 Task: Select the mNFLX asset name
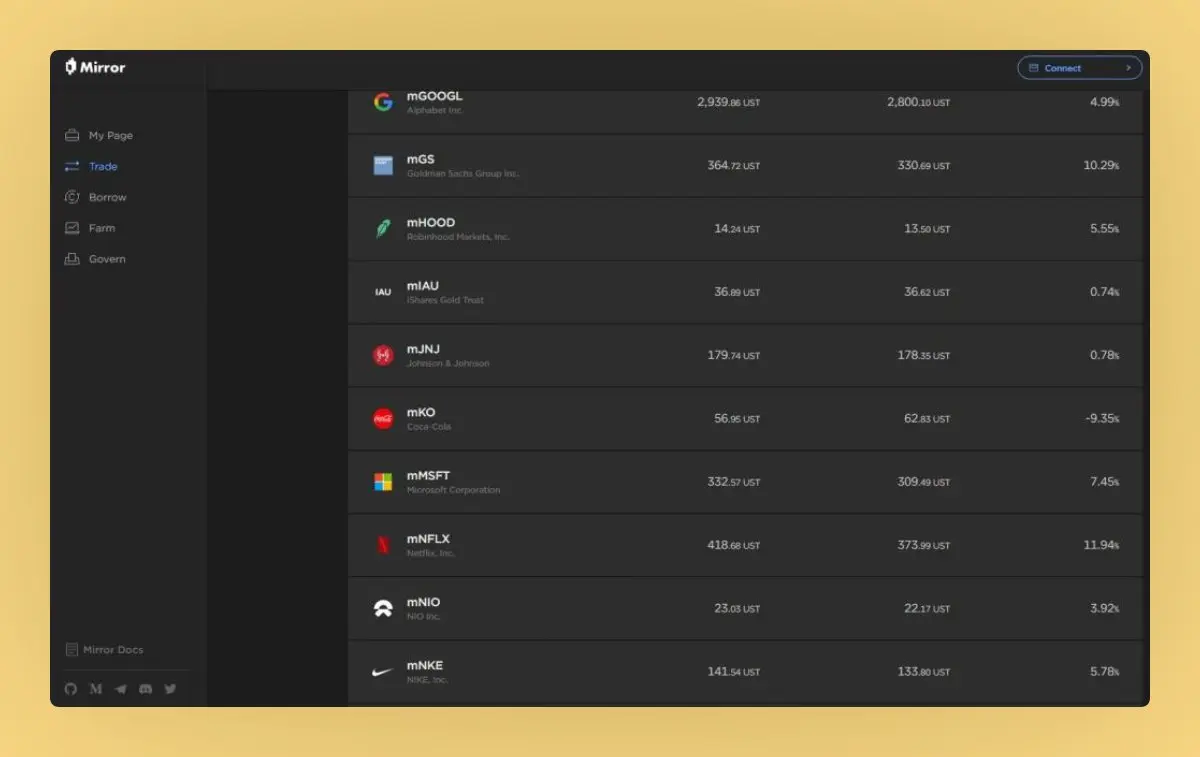pos(428,539)
